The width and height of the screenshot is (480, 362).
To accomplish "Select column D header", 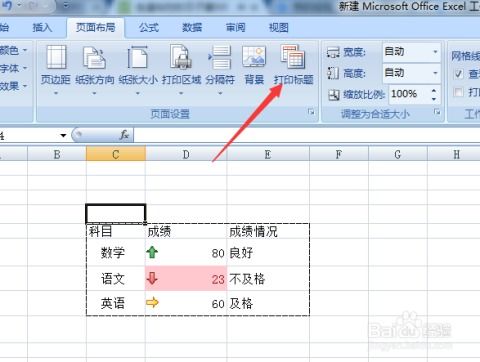I will click(186, 154).
